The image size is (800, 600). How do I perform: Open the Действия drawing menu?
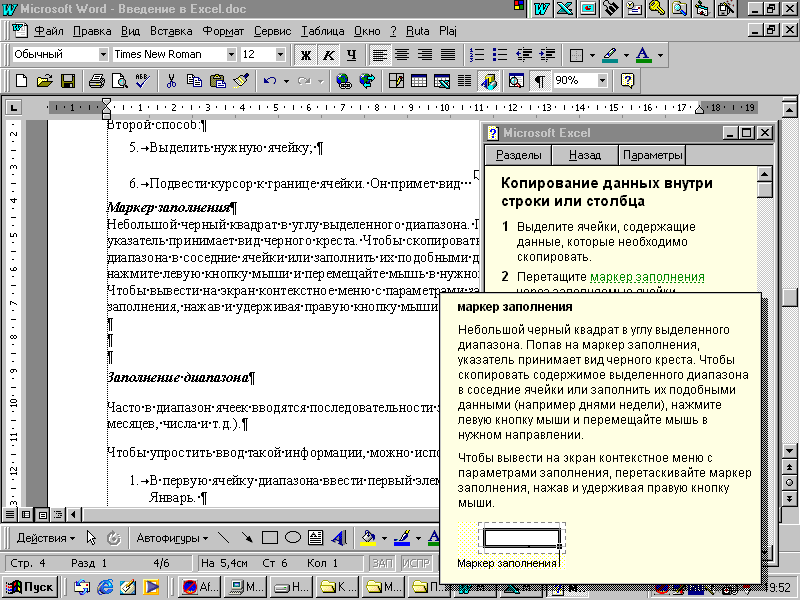pos(45,538)
